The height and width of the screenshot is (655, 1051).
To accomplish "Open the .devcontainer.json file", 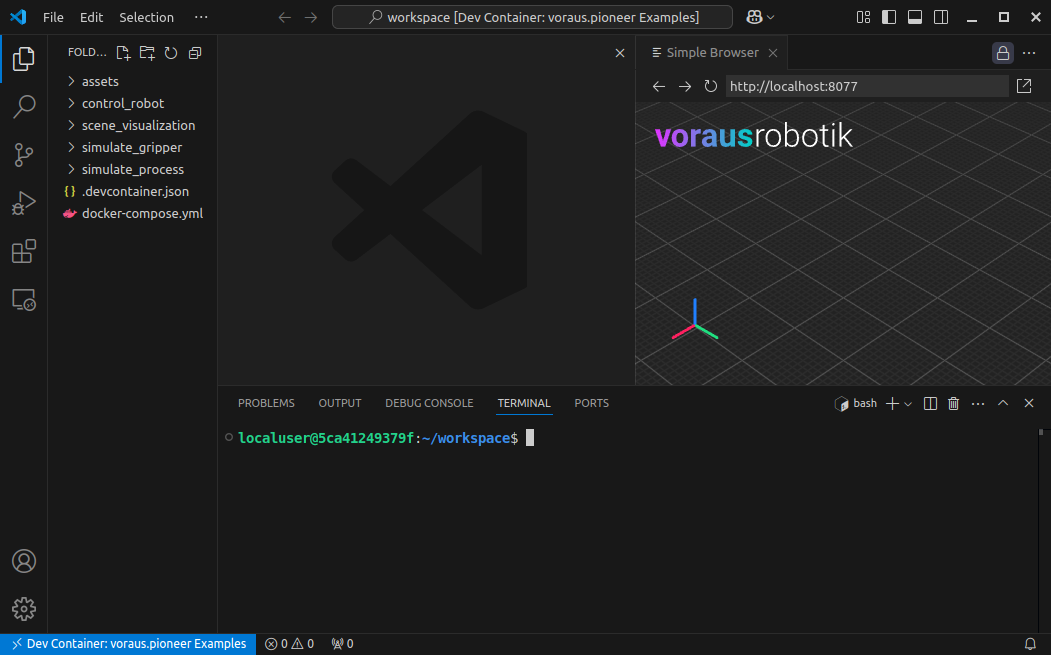I will tap(133, 192).
